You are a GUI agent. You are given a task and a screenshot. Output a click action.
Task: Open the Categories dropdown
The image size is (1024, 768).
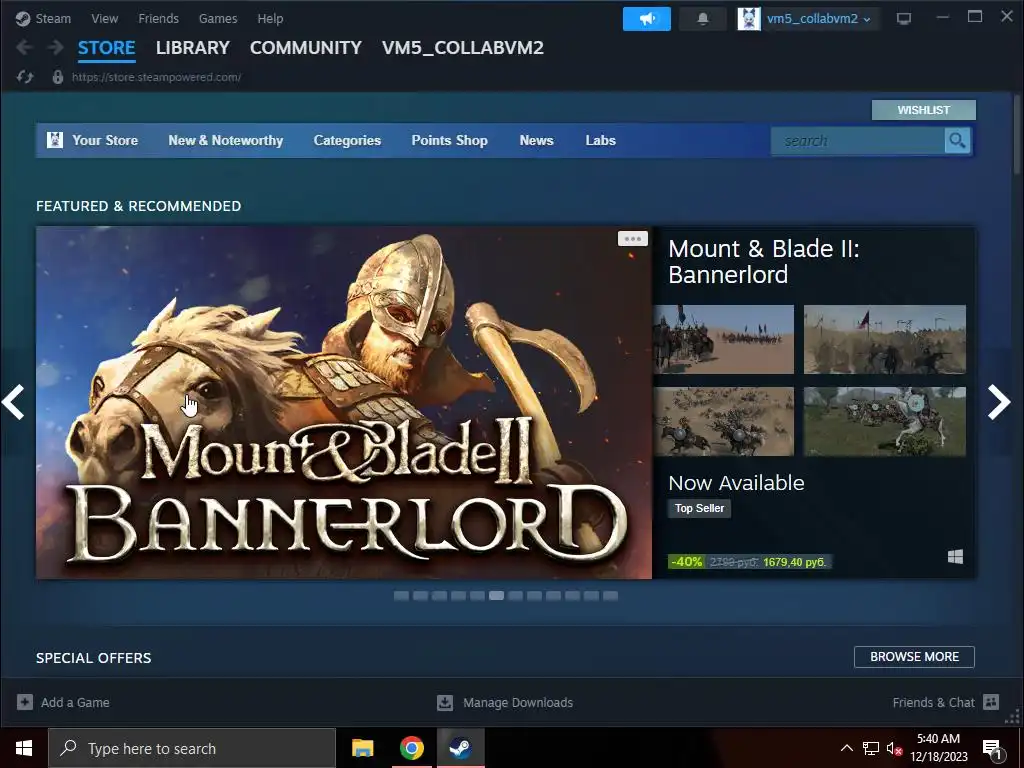(347, 140)
